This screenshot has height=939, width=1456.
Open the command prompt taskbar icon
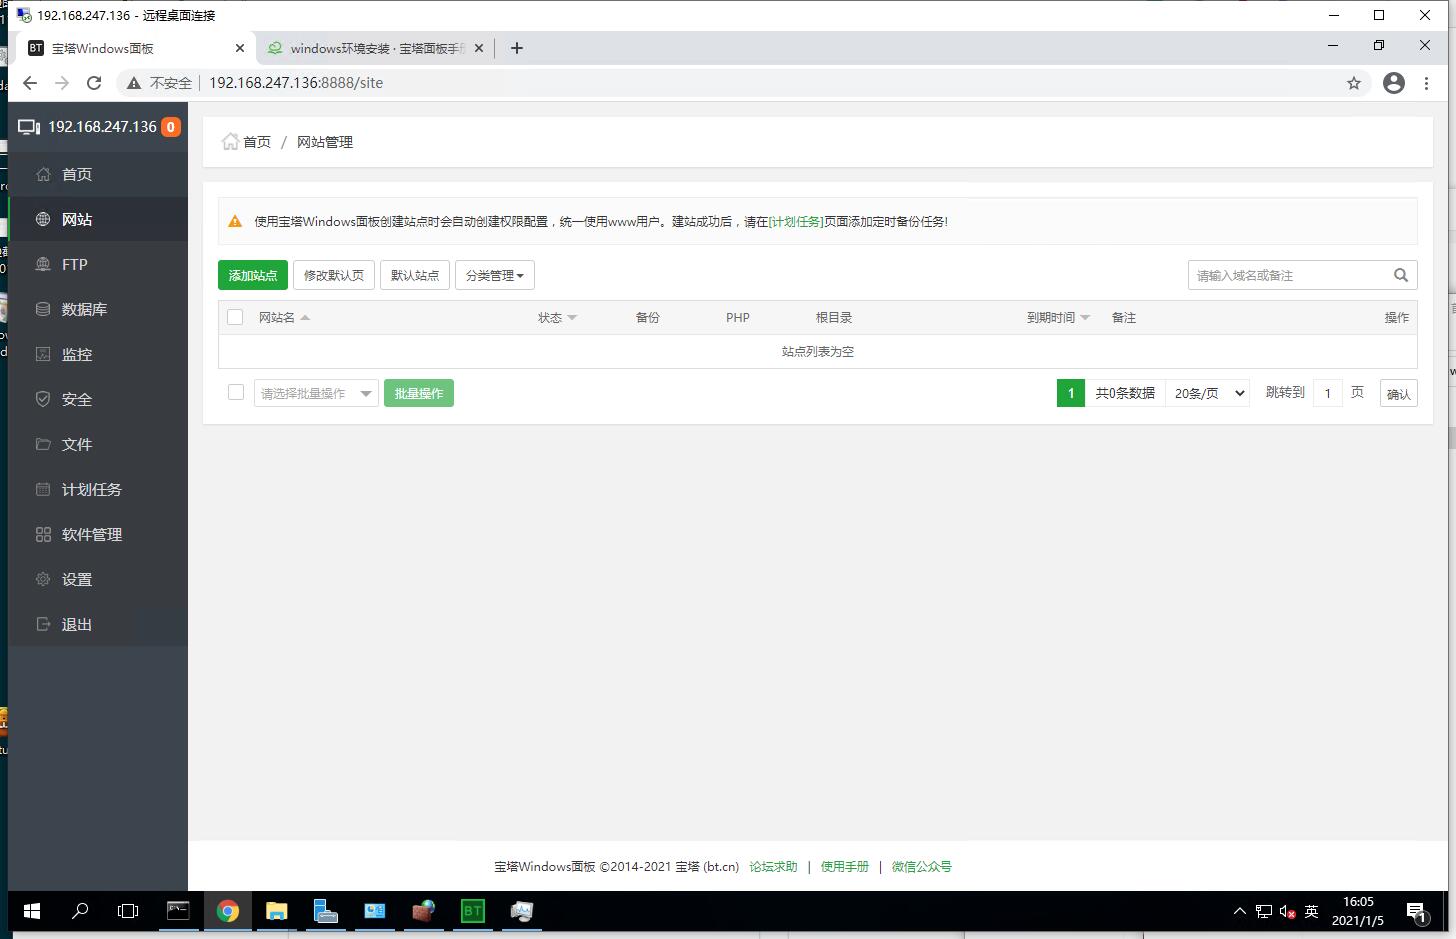tap(178, 911)
